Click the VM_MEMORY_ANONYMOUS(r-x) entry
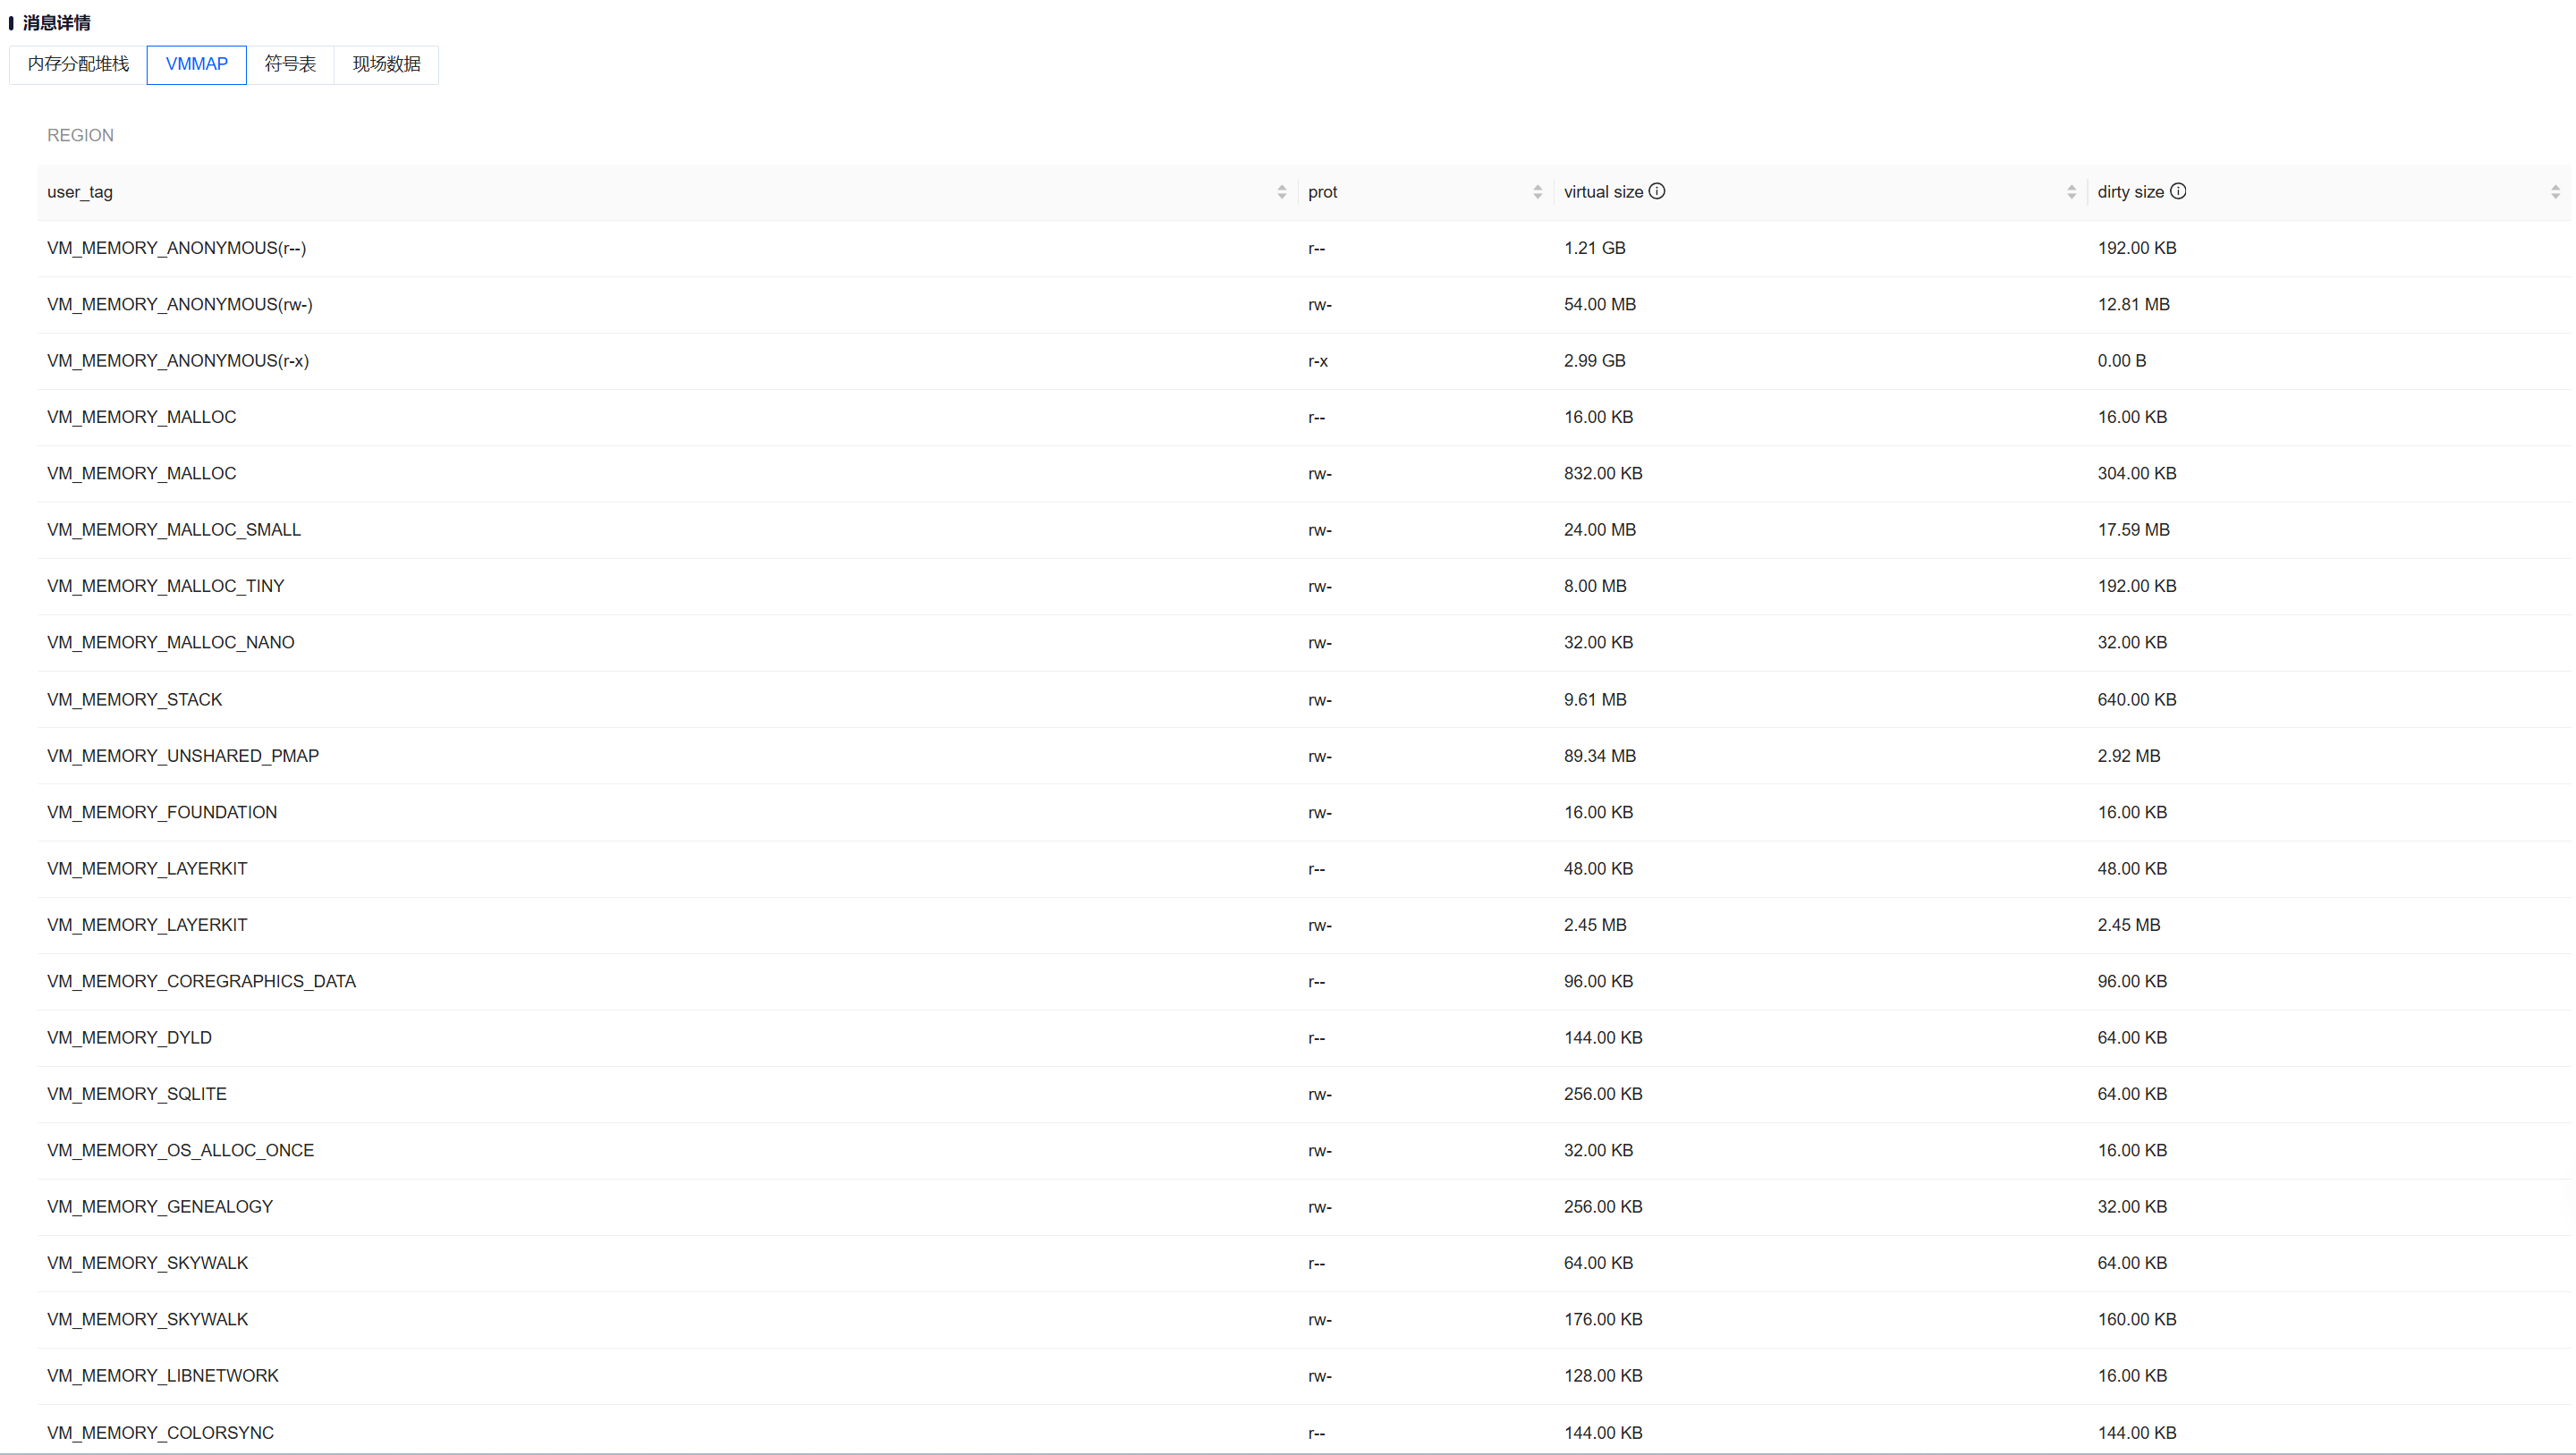2576x1455 pixels. [x=178, y=360]
